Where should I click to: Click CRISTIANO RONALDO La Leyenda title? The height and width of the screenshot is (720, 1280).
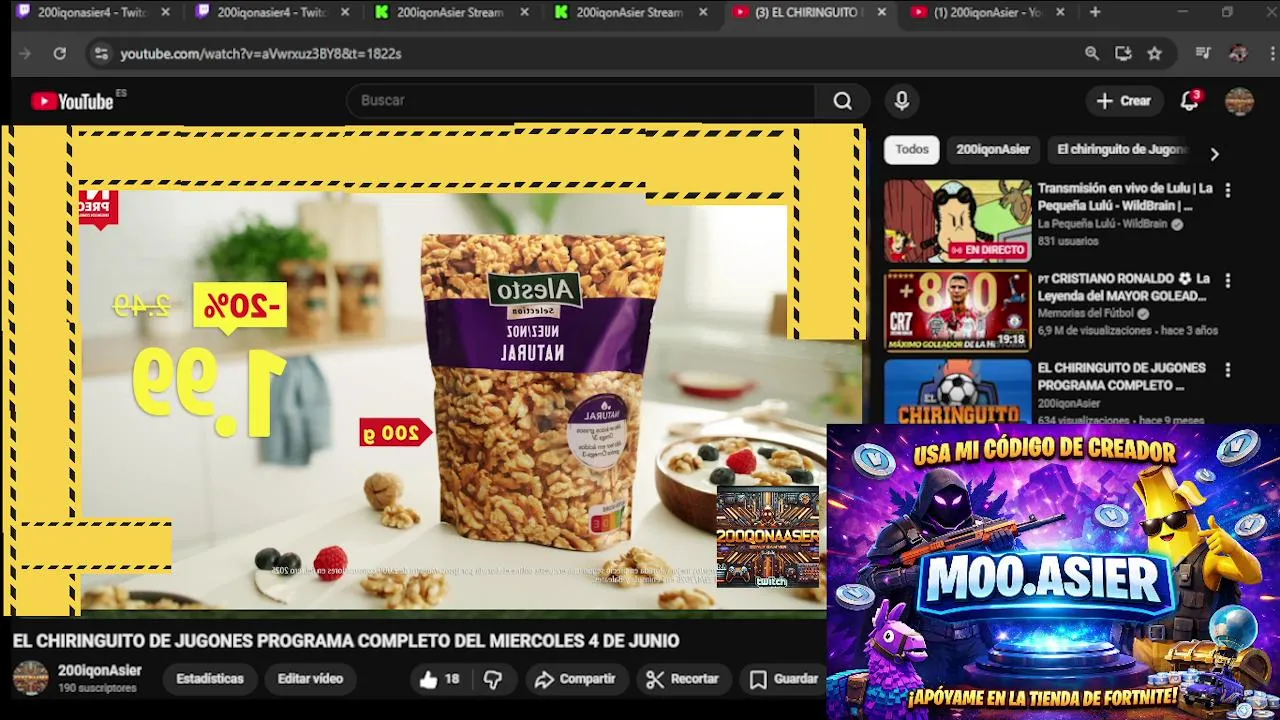tap(1124, 287)
